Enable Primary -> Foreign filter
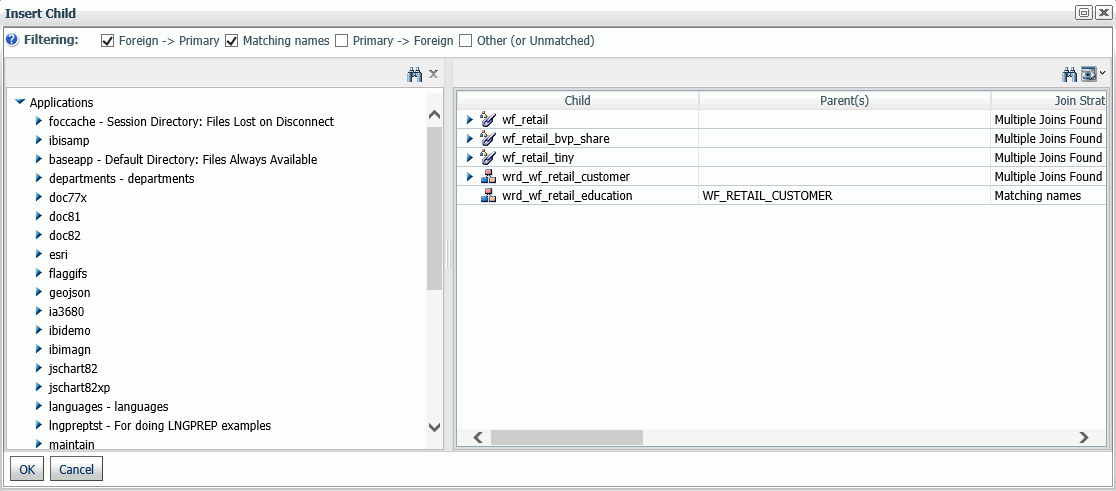Viewport: 1116px width, 491px height. tap(342, 41)
